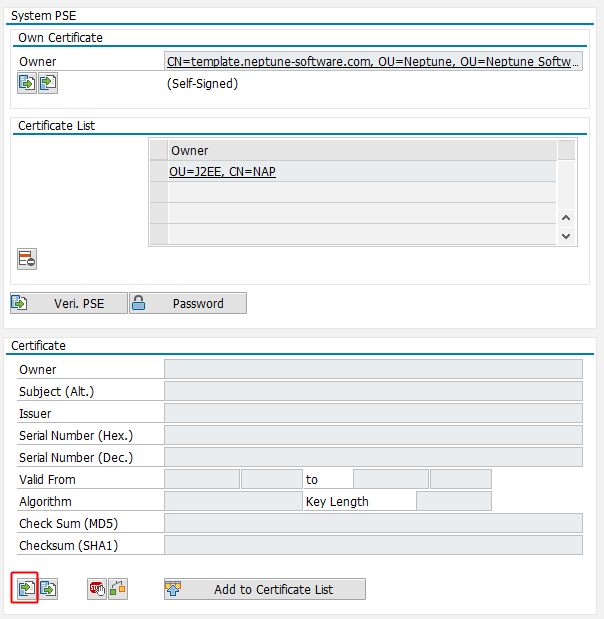Click the Serial Number (Hex.) field
Image resolution: width=604 pixels, height=619 pixels.
click(373, 435)
